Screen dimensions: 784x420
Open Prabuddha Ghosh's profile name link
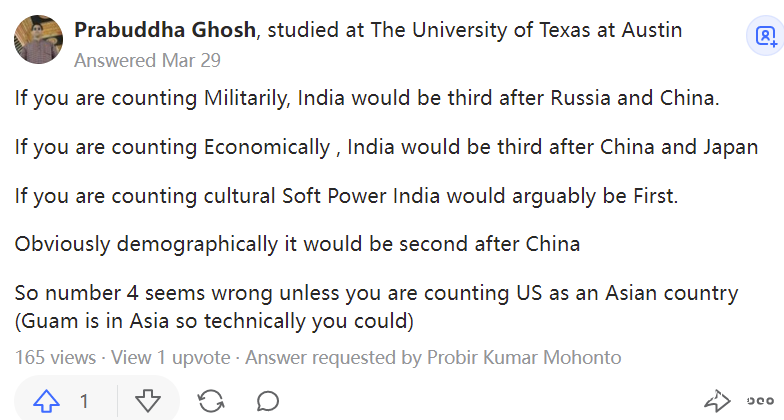pyautogui.click(x=164, y=30)
